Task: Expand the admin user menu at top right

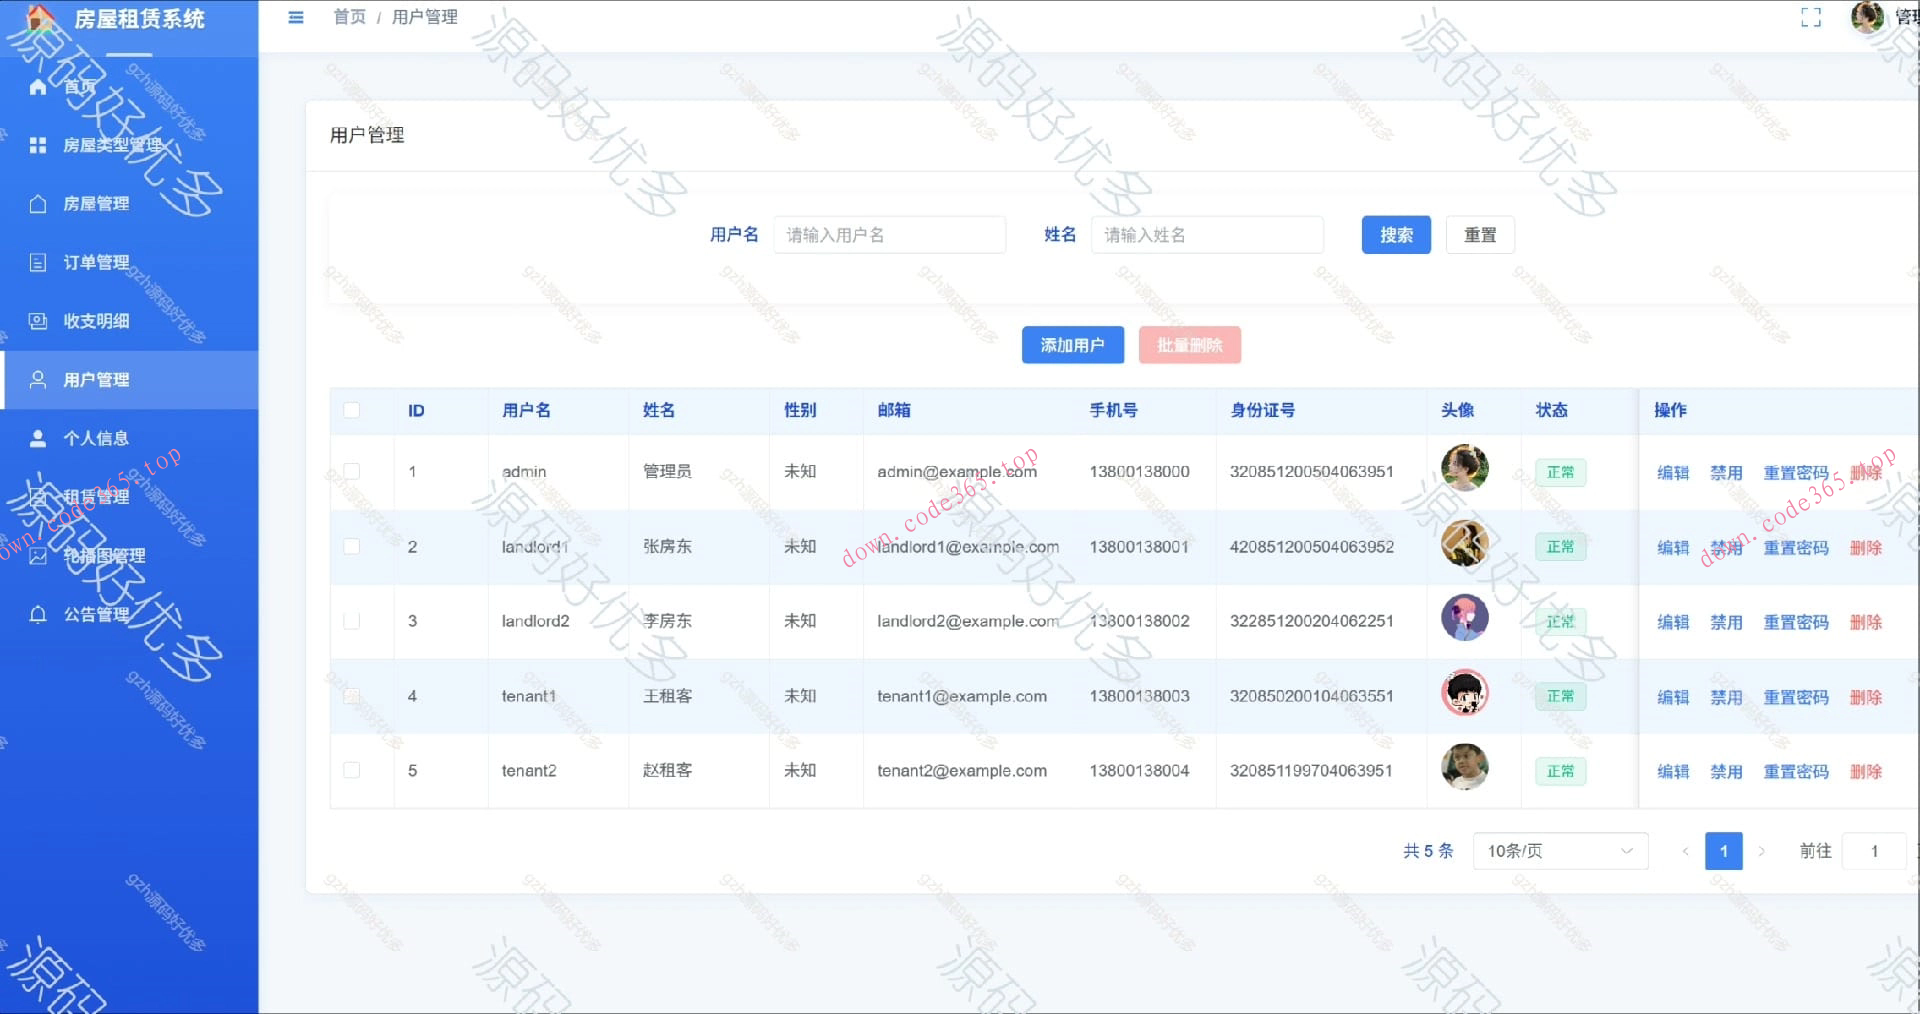Action: (x=1867, y=17)
